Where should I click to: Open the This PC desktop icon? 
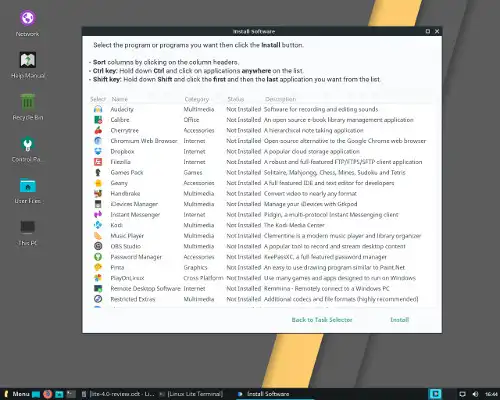tap(28, 227)
